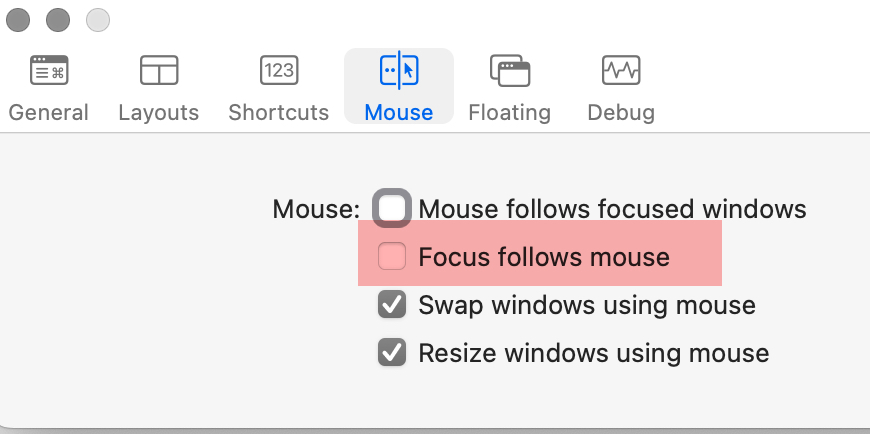Switch to the Layouts tab label
The height and width of the screenshot is (434, 870).
[159, 113]
